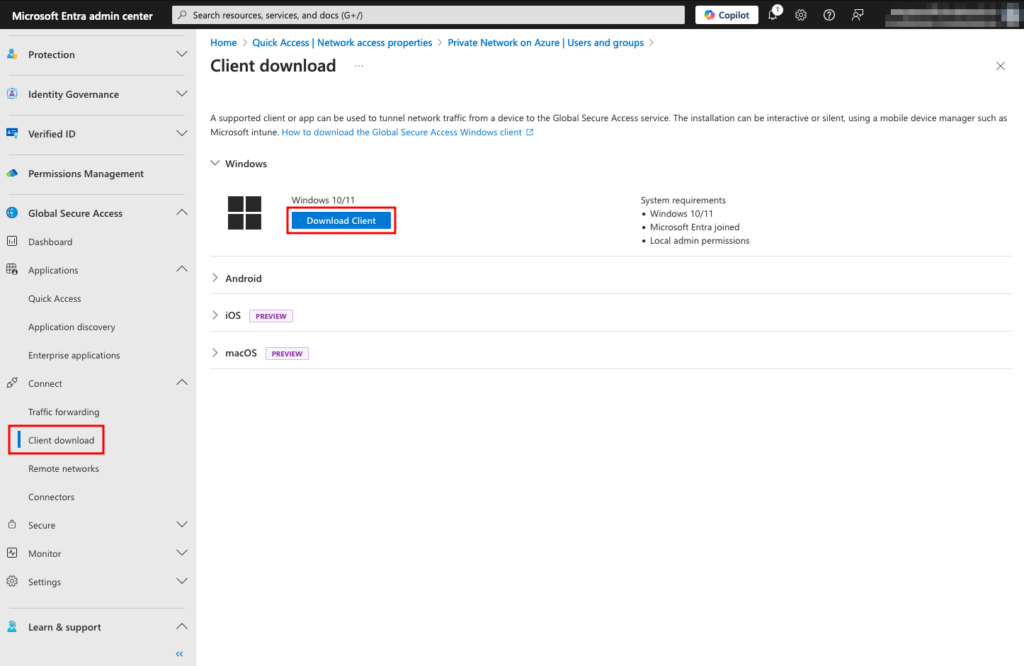Select Client download menu item
This screenshot has height=666, width=1024.
(x=61, y=440)
